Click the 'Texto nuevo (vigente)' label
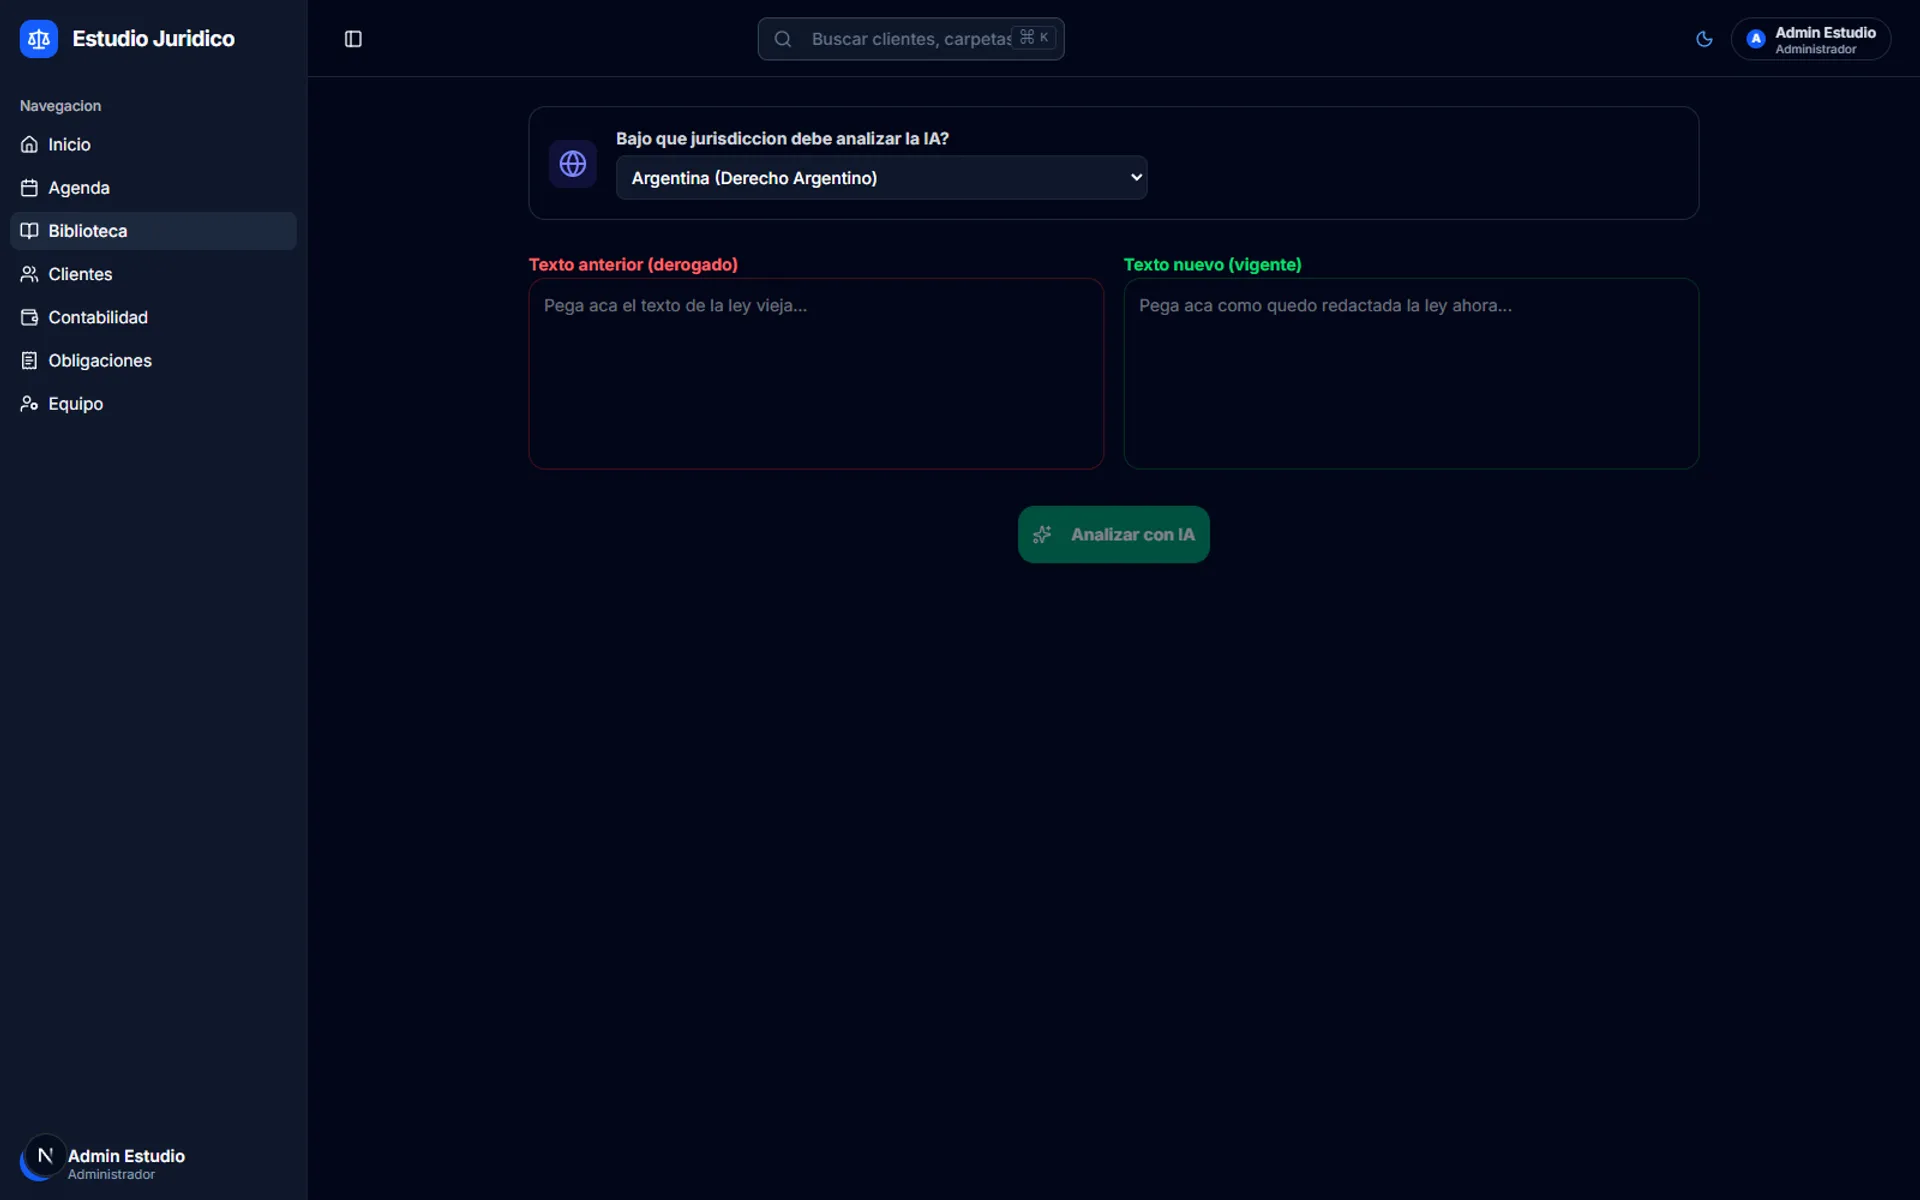The image size is (1920, 1200). pyautogui.click(x=1212, y=265)
